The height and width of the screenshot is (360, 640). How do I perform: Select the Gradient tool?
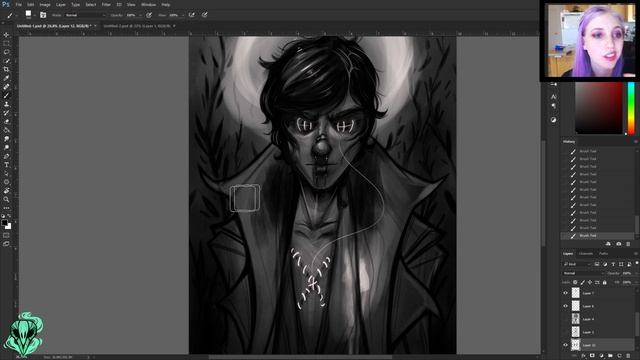[6, 130]
